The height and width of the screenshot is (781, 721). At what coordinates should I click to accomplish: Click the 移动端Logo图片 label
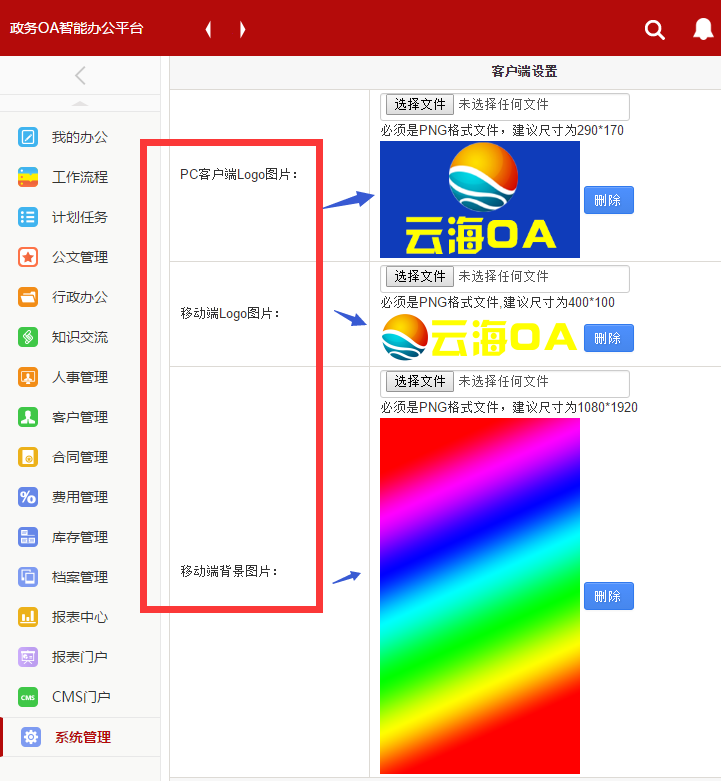tap(230, 313)
